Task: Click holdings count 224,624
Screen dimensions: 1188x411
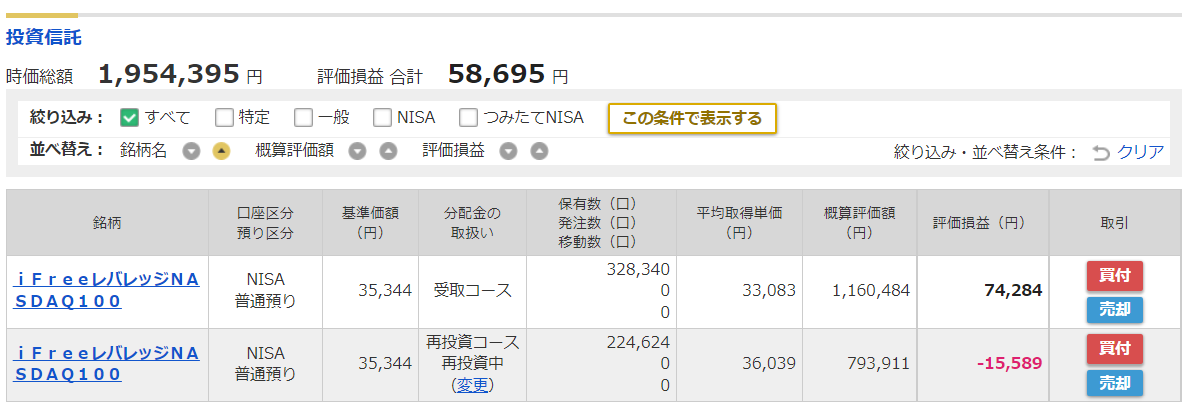Action: pos(639,343)
